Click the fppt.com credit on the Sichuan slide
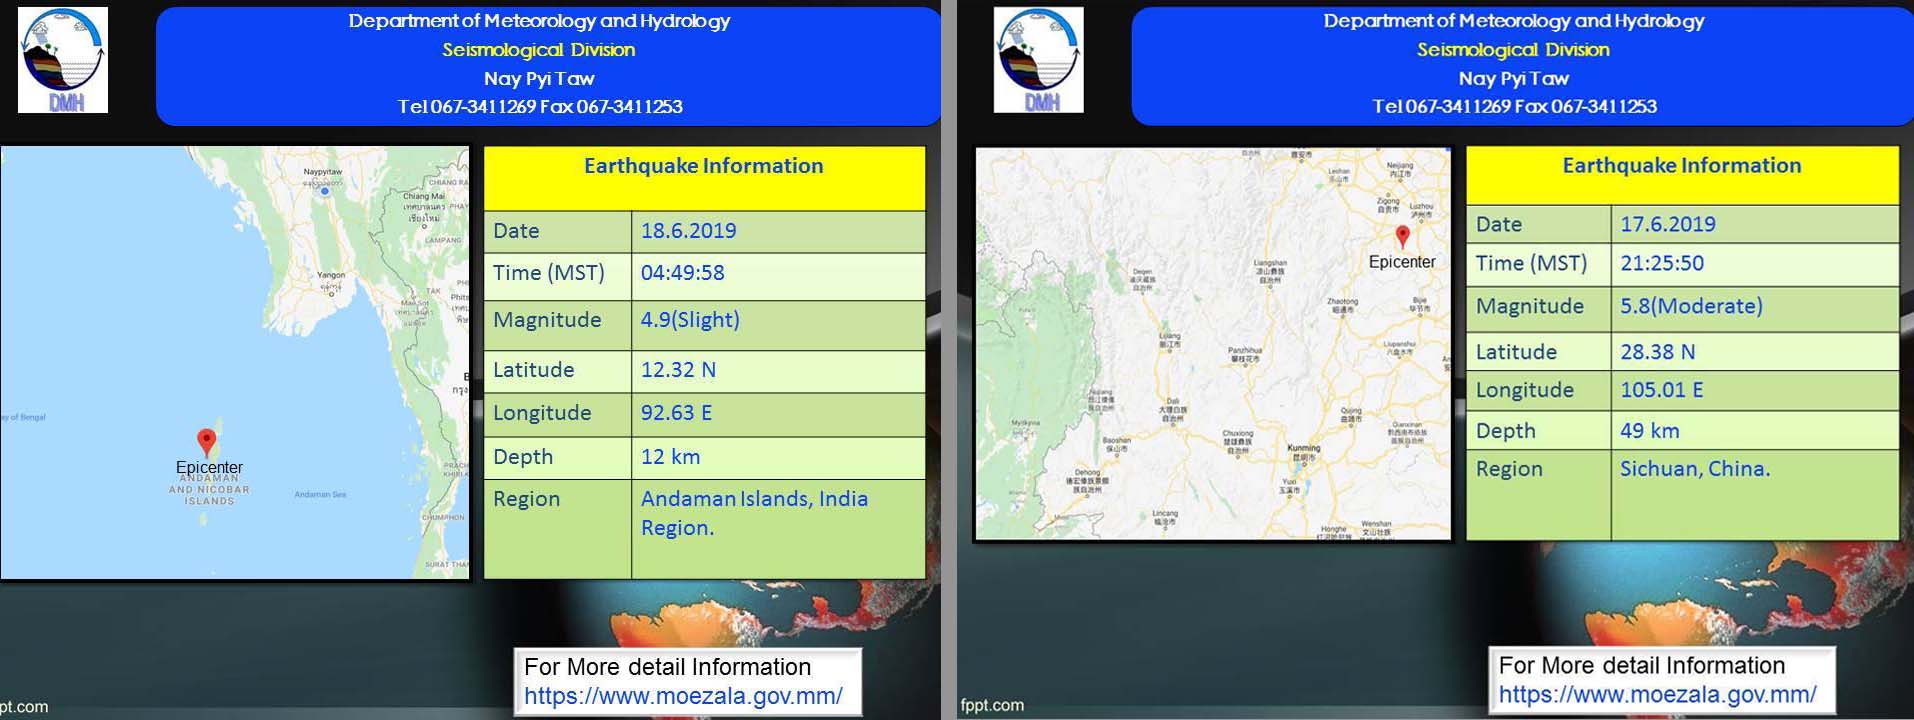The height and width of the screenshot is (720, 1914). tap(992, 705)
